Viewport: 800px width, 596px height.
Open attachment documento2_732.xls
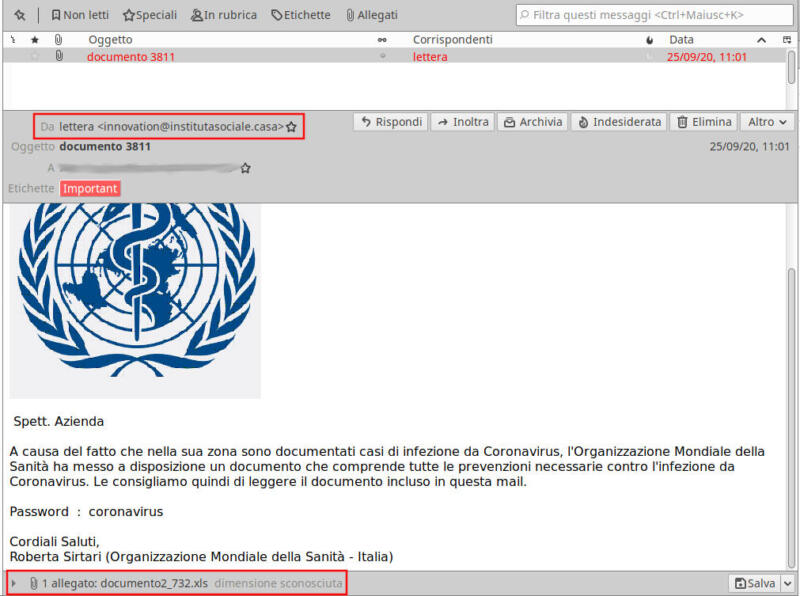(x=154, y=583)
